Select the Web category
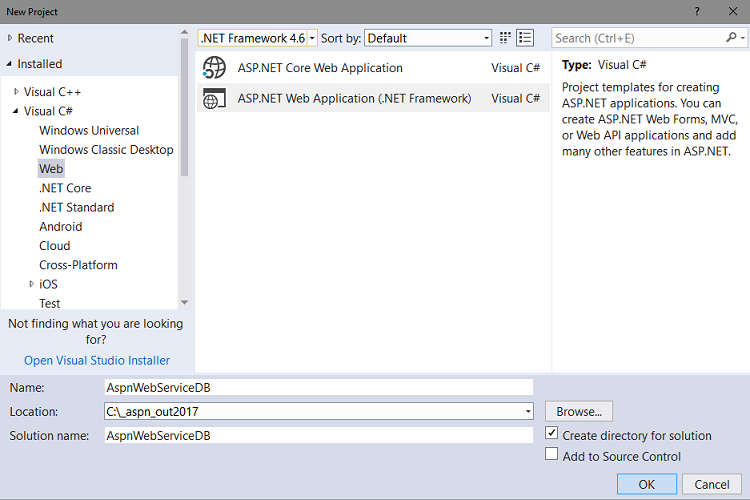Viewport: 750px width, 500px height. tap(51, 168)
